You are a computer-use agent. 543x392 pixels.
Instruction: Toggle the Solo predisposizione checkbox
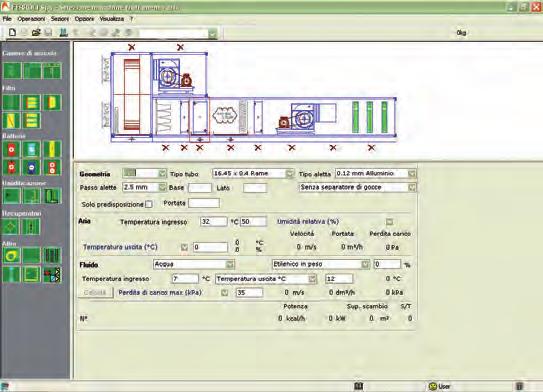tap(149, 204)
